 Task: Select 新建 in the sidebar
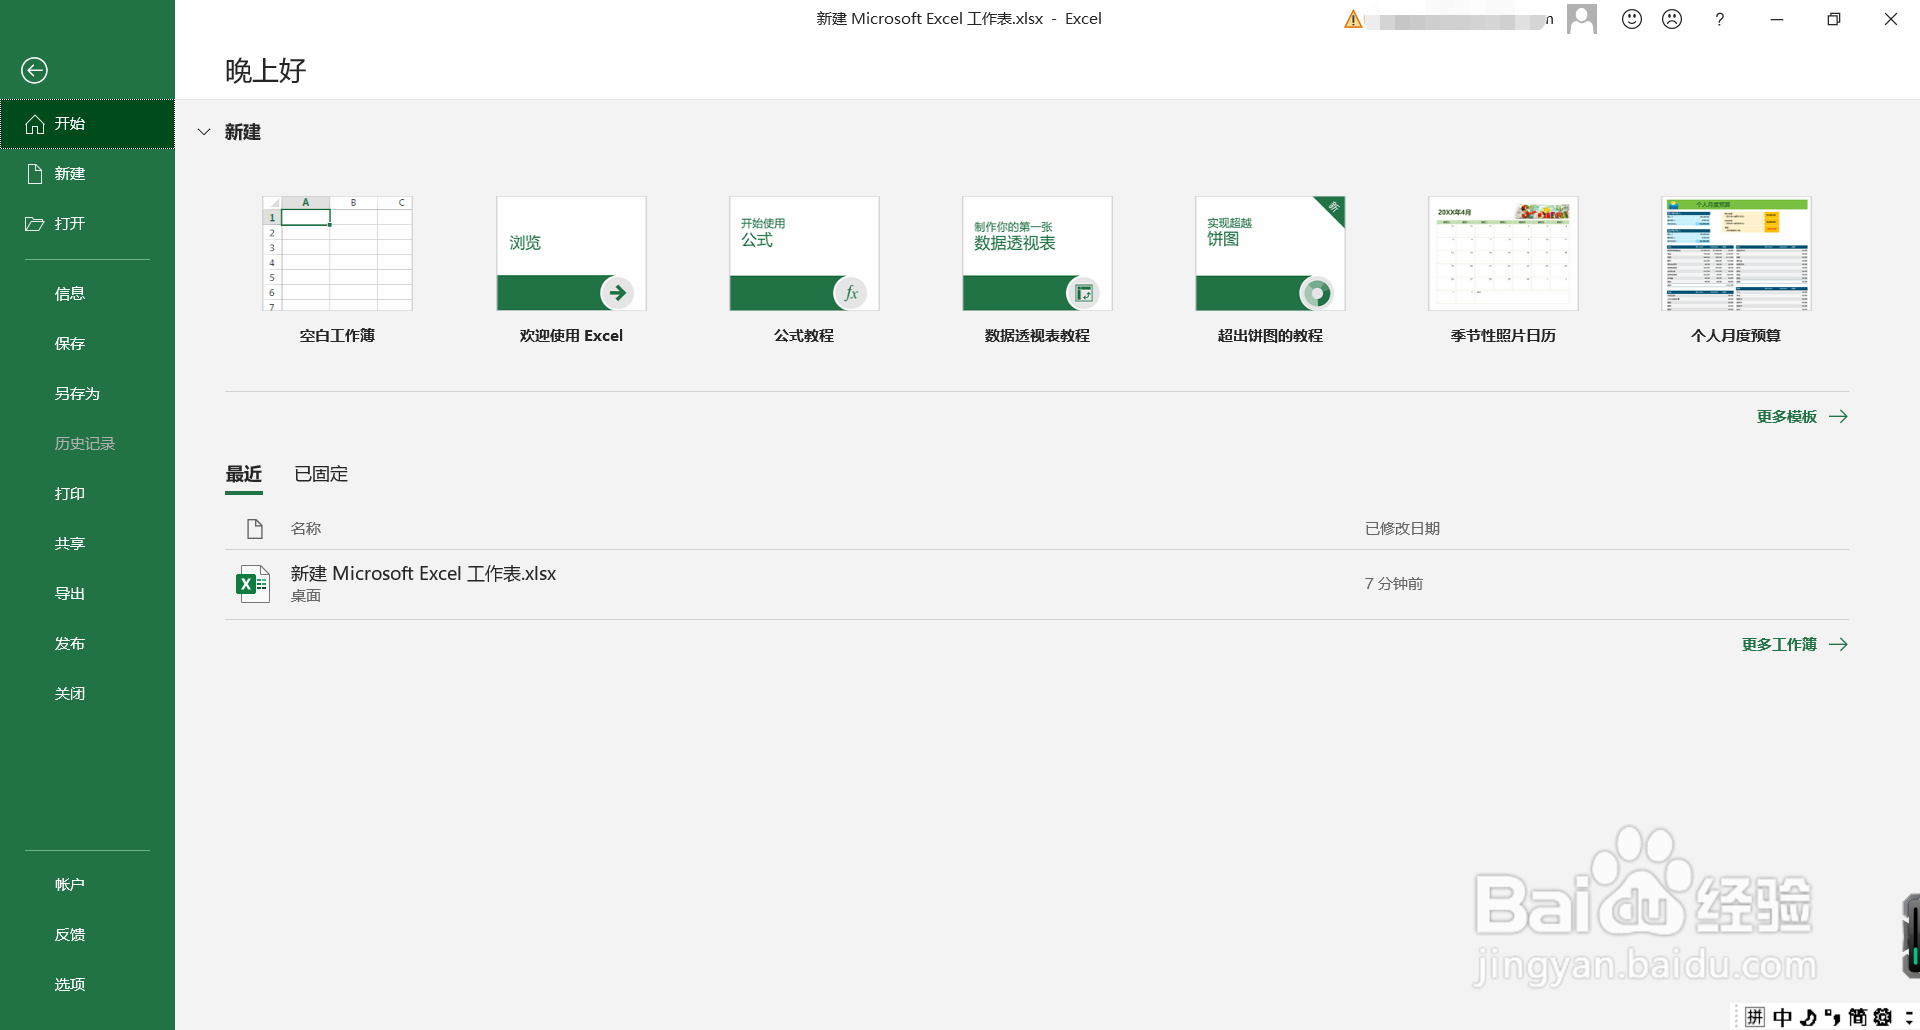[x=87, y=174]
